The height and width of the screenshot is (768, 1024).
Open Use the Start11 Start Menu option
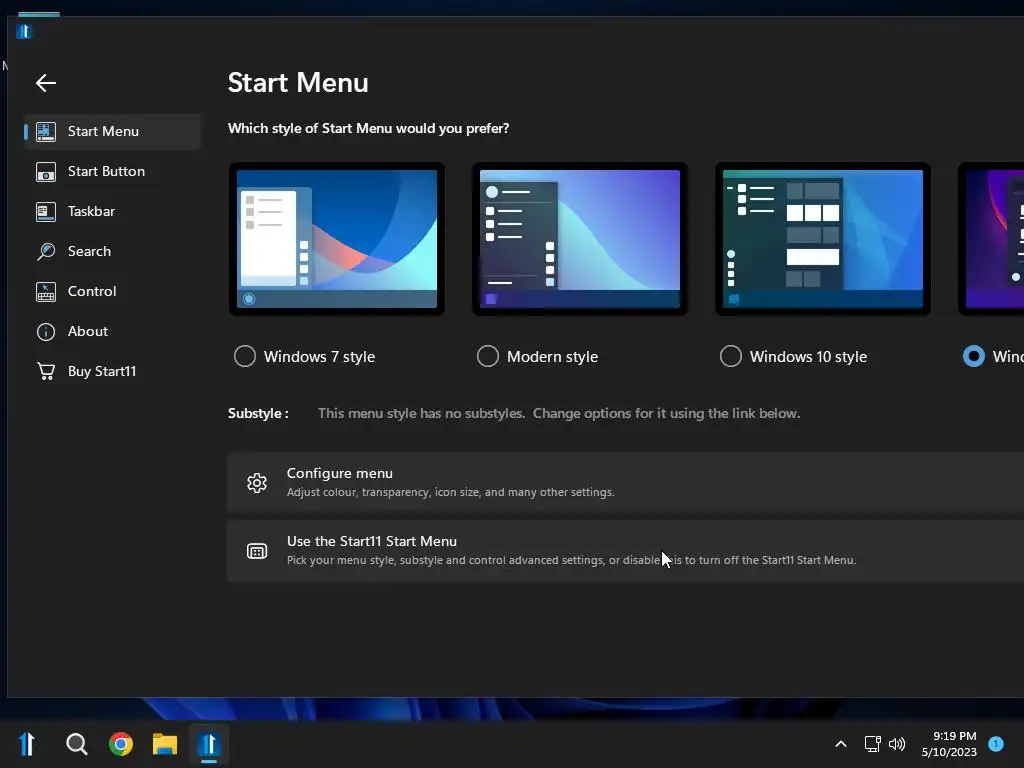point(625,551)
